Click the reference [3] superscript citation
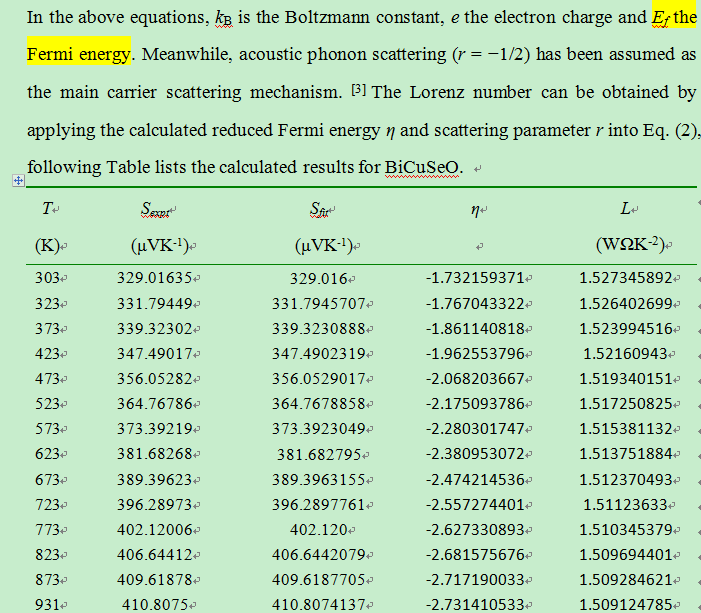Image resolution: width=701 pixels, height=613 pixels. (x=359, y=89)
